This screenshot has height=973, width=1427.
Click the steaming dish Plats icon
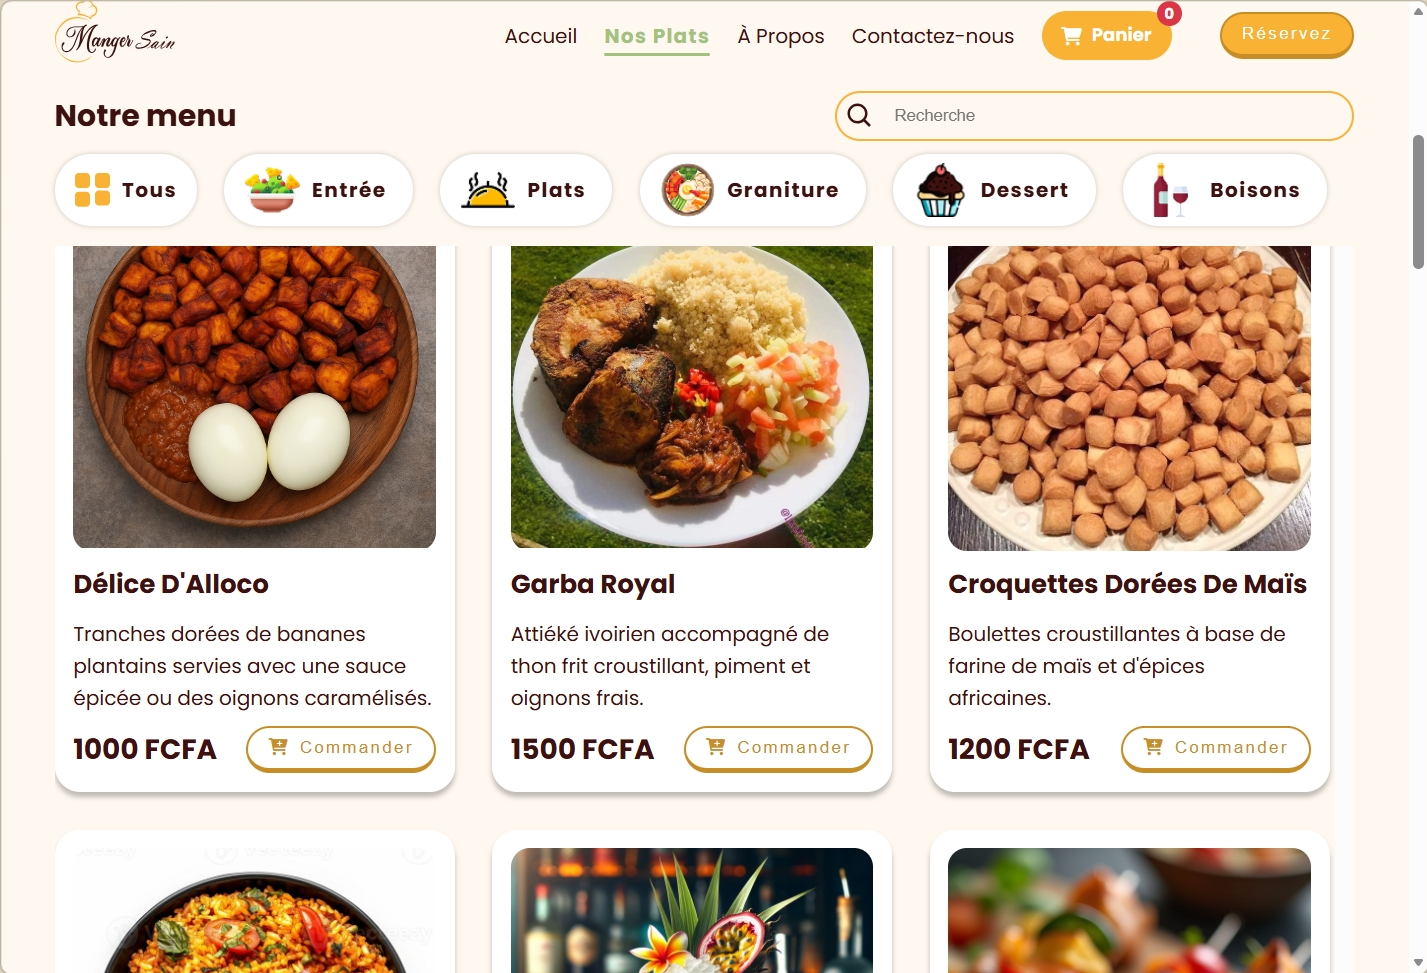(x=487, y=190)
